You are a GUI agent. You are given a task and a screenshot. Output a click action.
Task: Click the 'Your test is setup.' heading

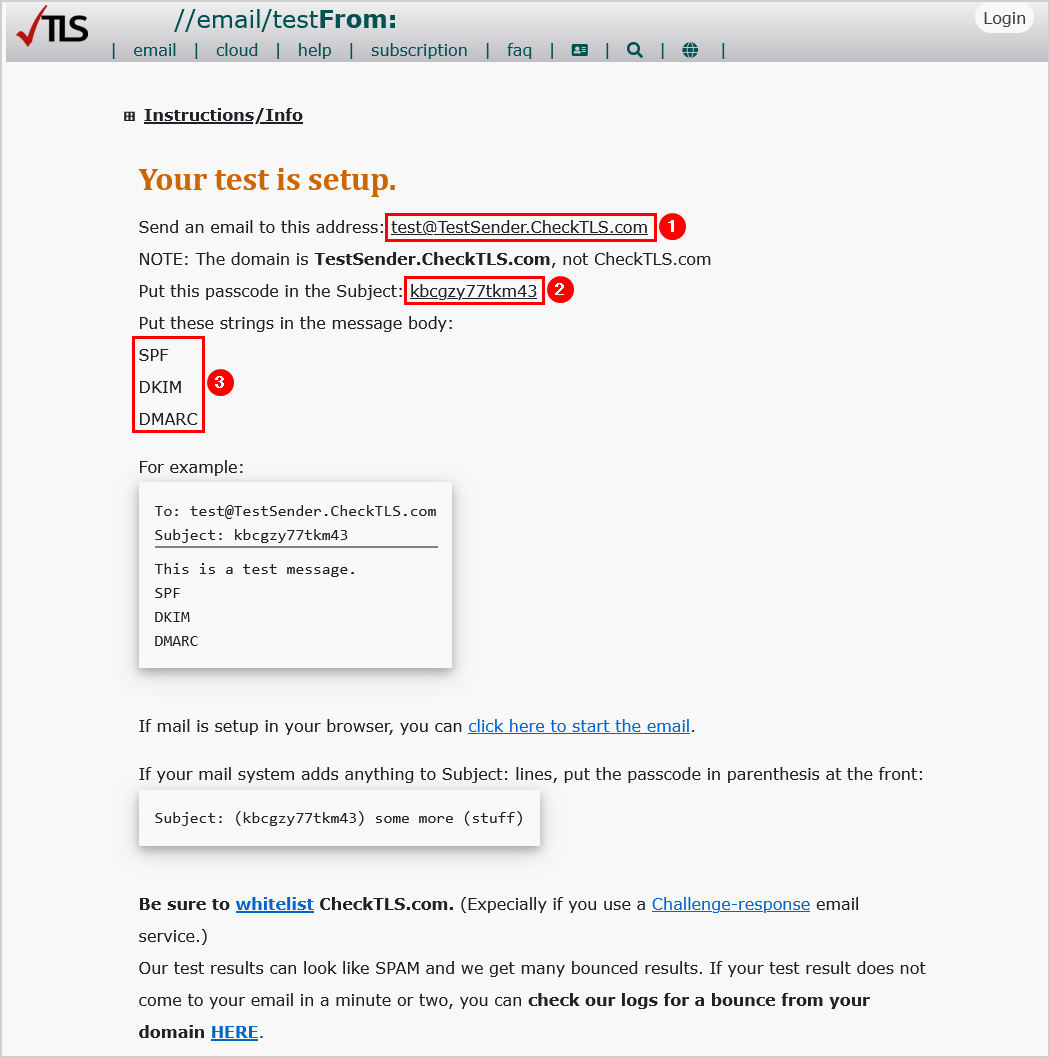267,180
